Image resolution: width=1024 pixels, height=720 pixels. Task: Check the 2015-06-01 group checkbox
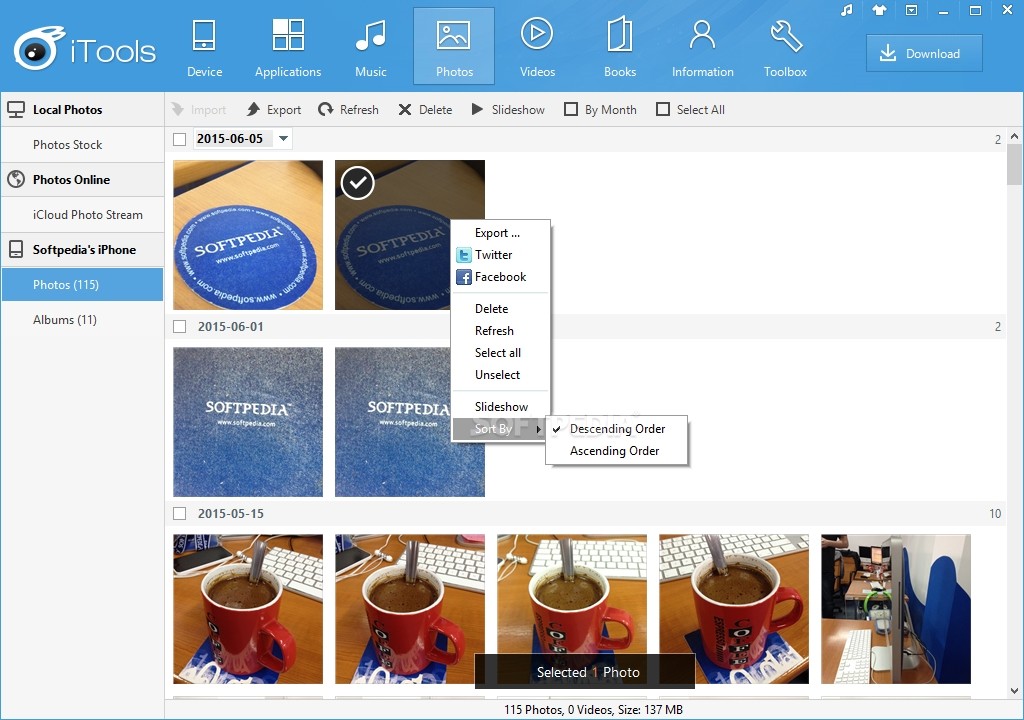(x=180, y=327)
